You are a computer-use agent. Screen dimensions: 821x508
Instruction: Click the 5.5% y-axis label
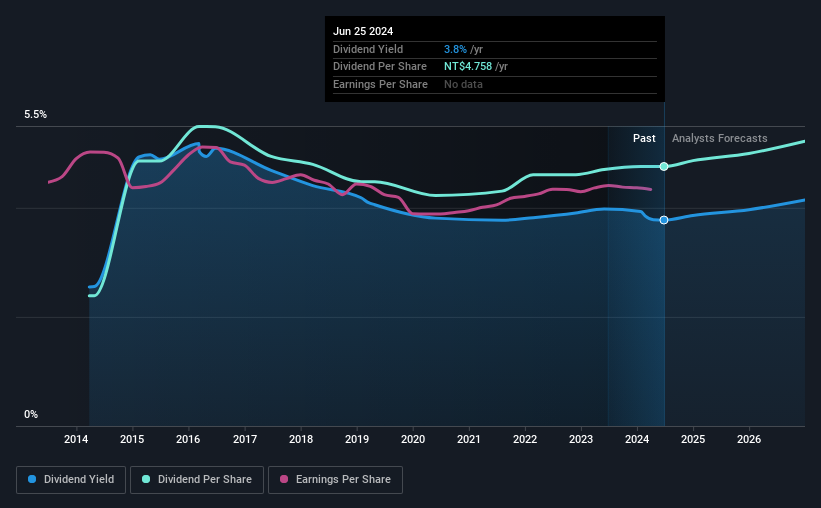[x=35, y=115]
